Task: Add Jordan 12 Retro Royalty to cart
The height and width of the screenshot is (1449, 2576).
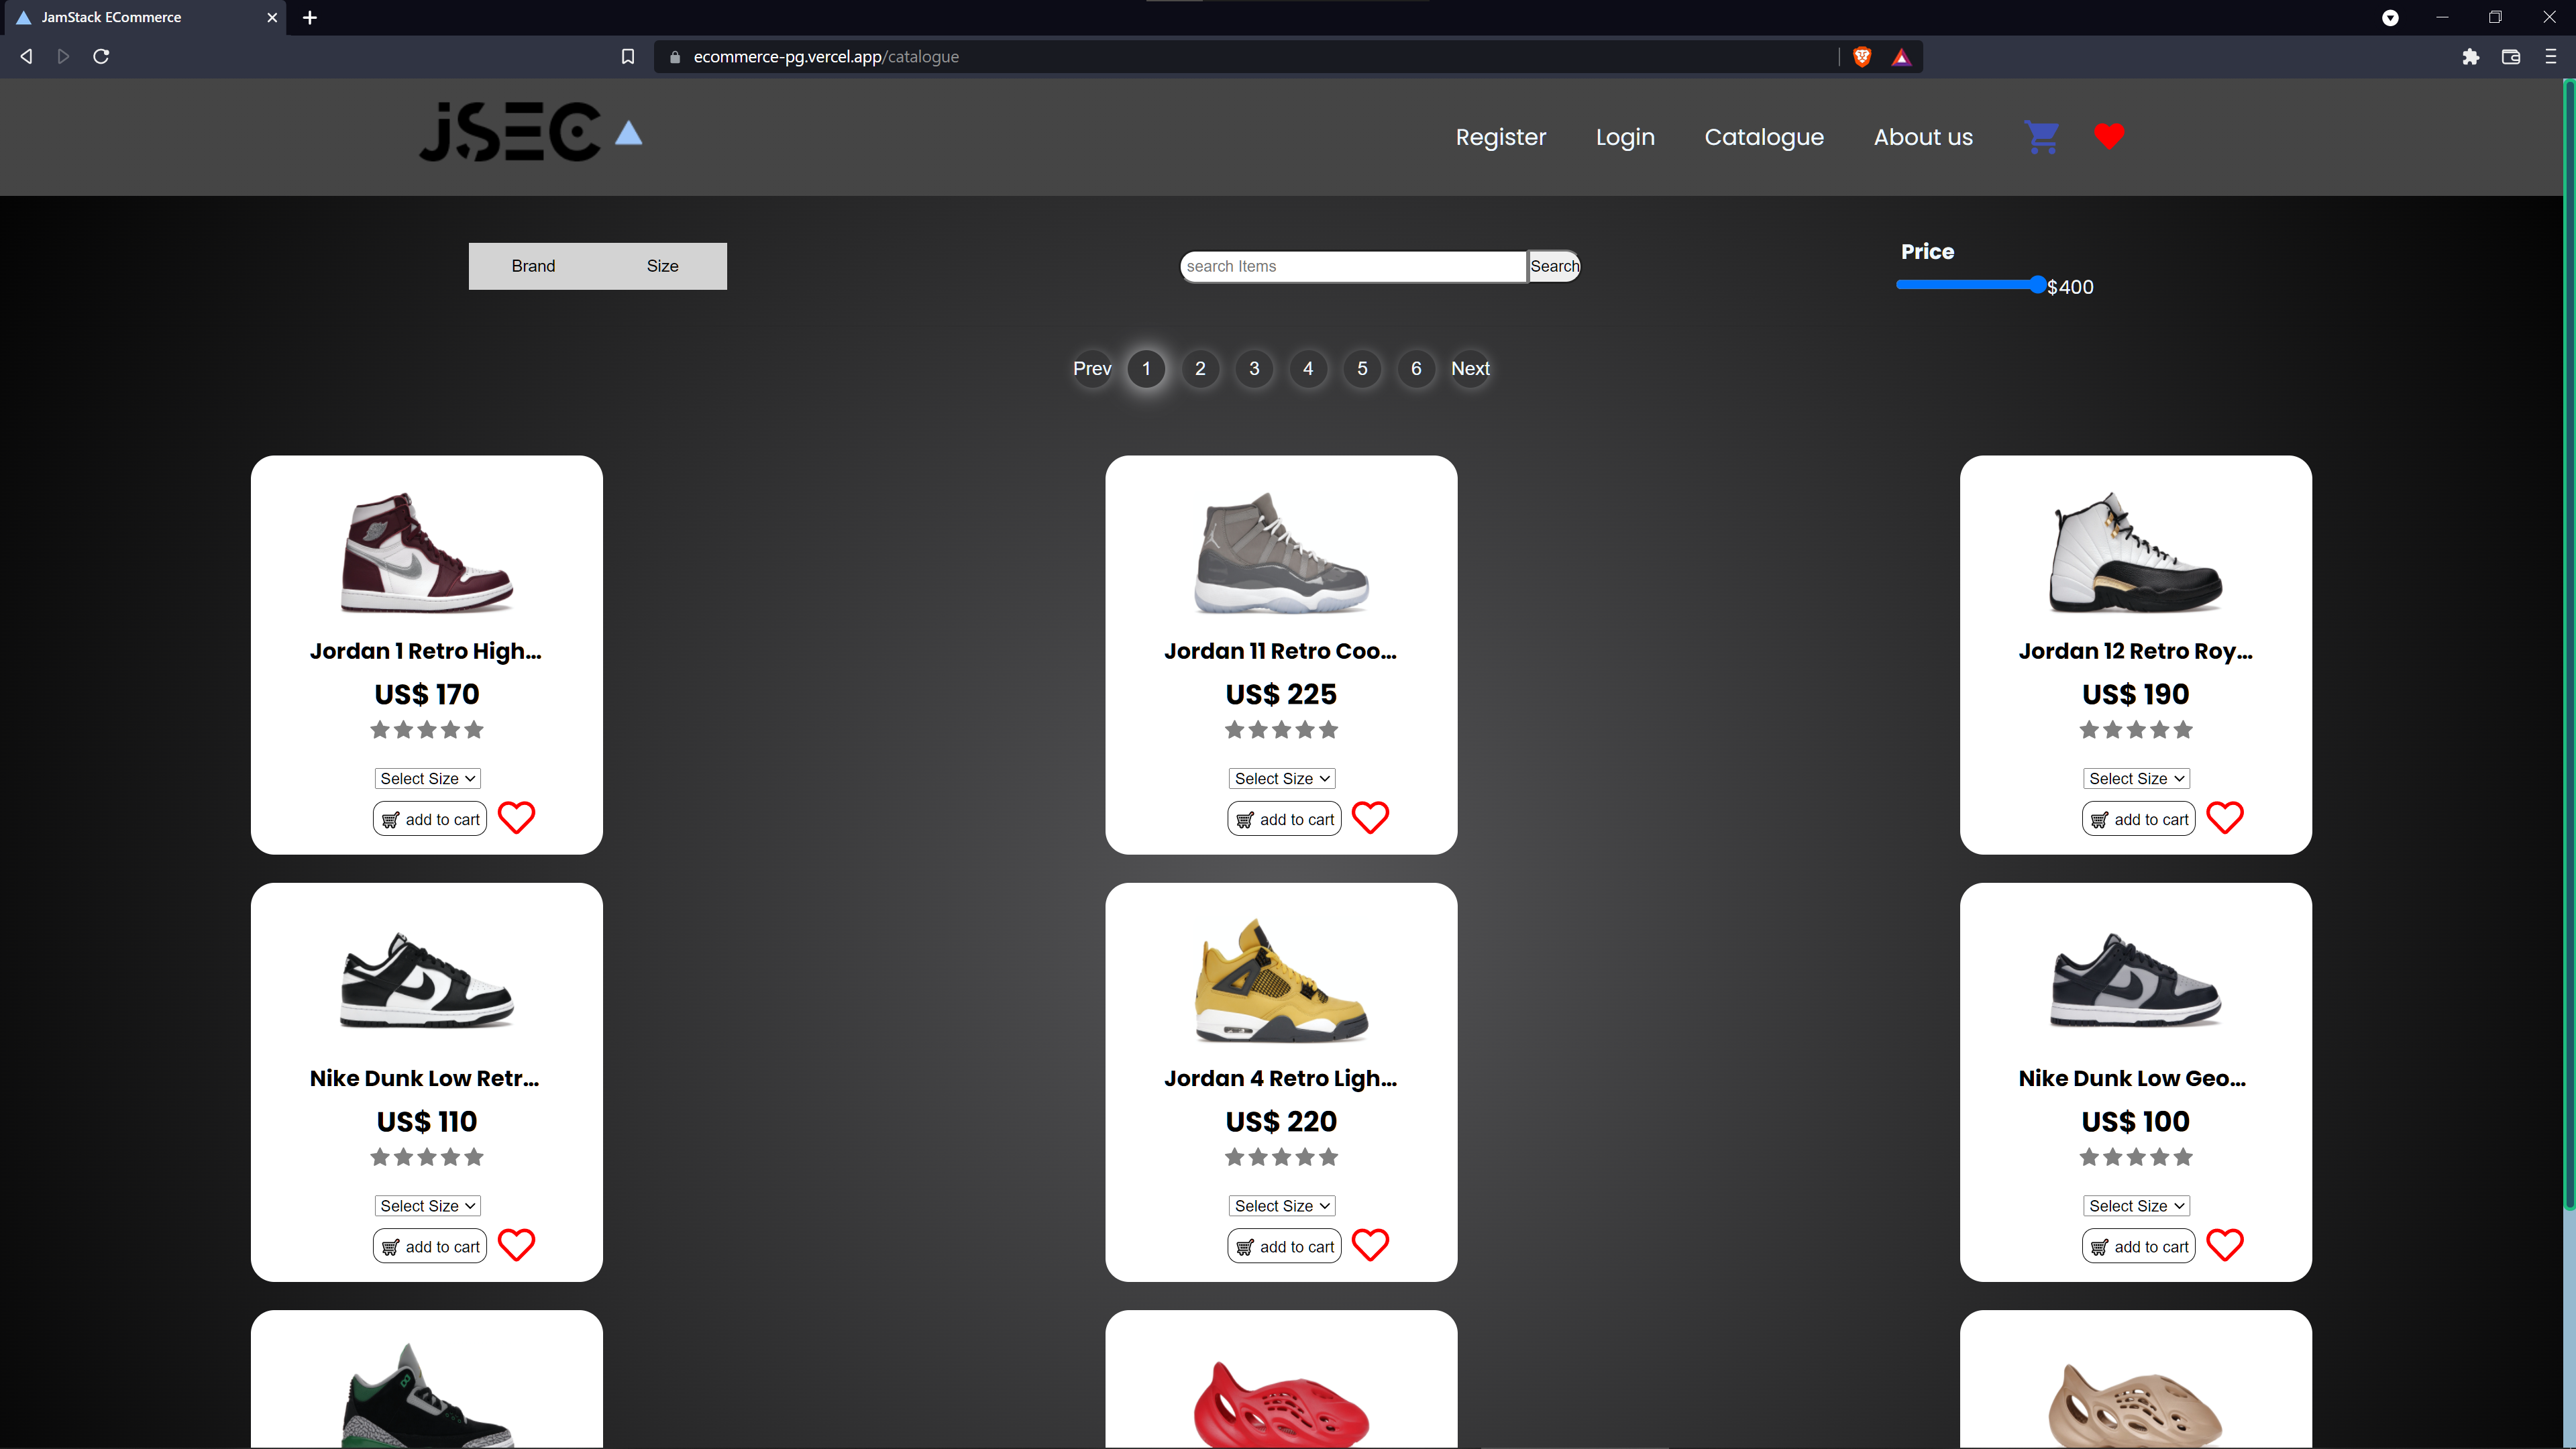Action: pyautogui.click(x=2139, y=819)
